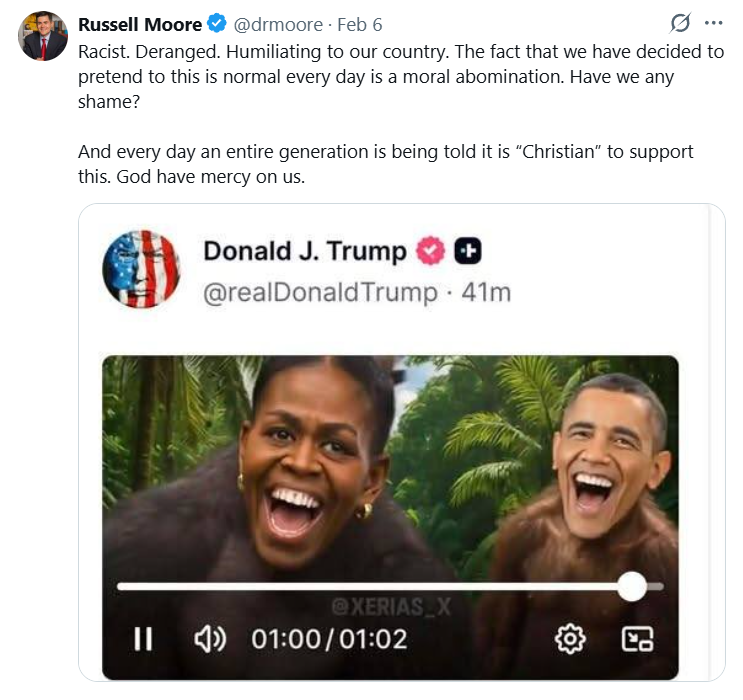This screenshot has width=743, height=700.
Task: Click the video progress slider handle
Action: (x=632, y=586)
